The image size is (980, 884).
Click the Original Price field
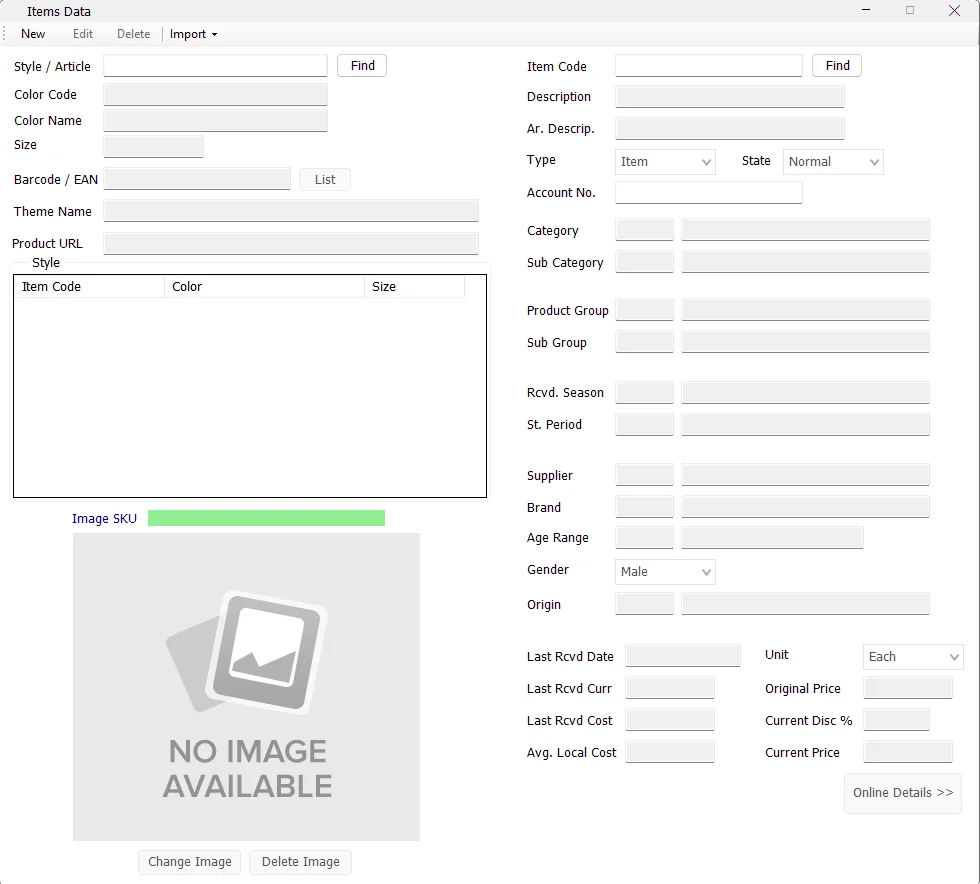[908, 688]
